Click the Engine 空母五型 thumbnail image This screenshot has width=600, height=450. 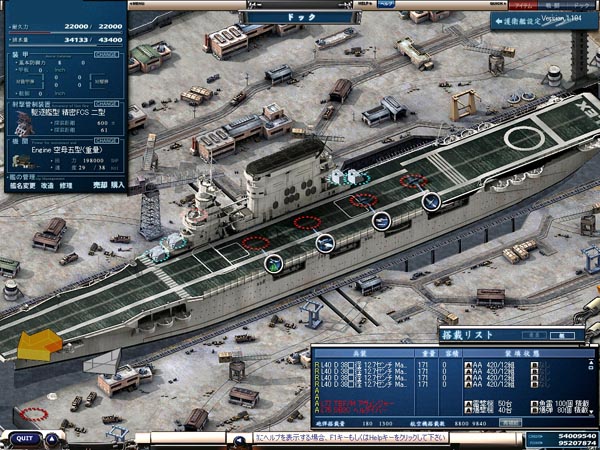pyautogui.click(x=17, y=158)
